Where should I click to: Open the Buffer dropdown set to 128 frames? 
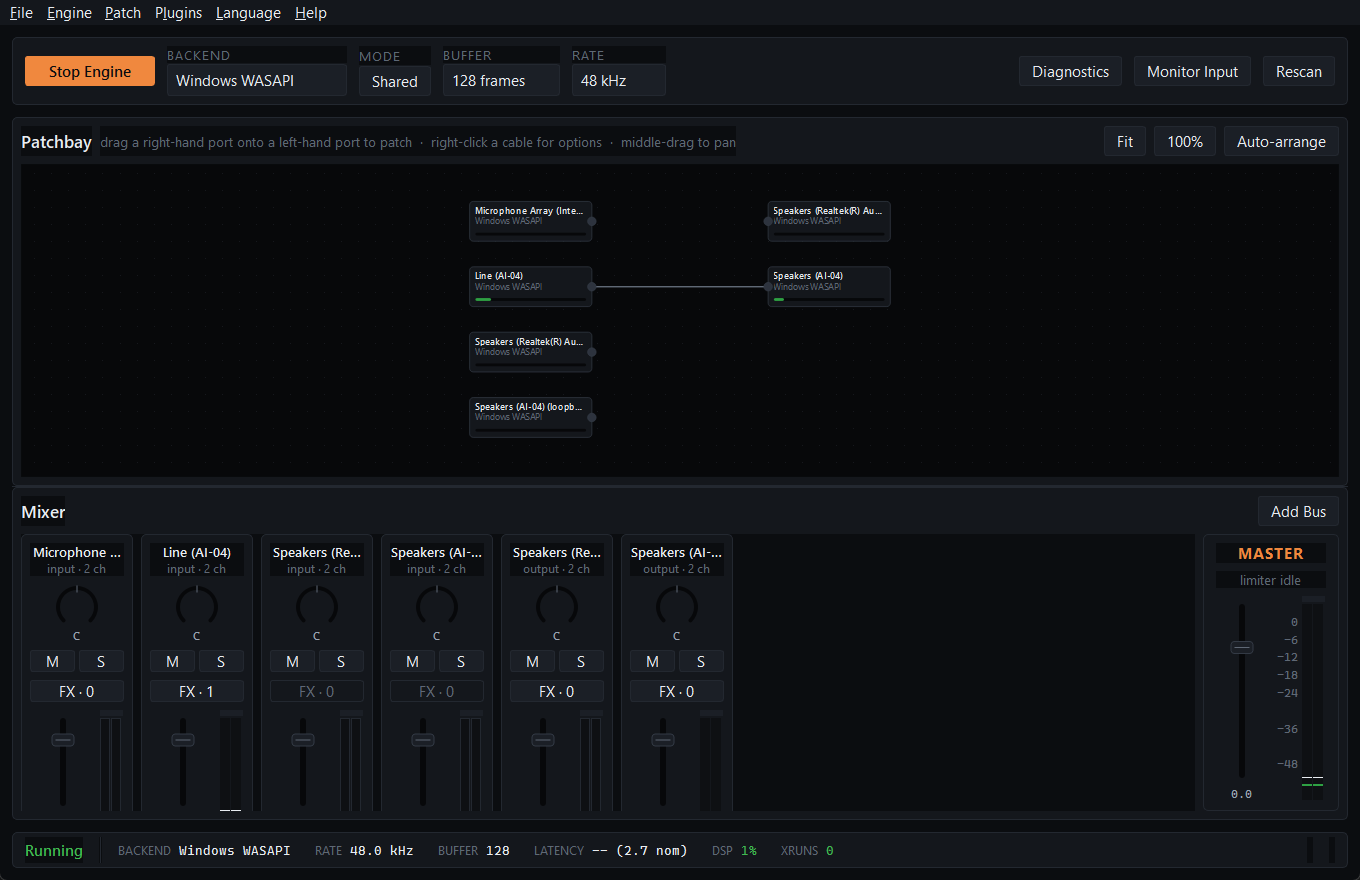[501, 81]
